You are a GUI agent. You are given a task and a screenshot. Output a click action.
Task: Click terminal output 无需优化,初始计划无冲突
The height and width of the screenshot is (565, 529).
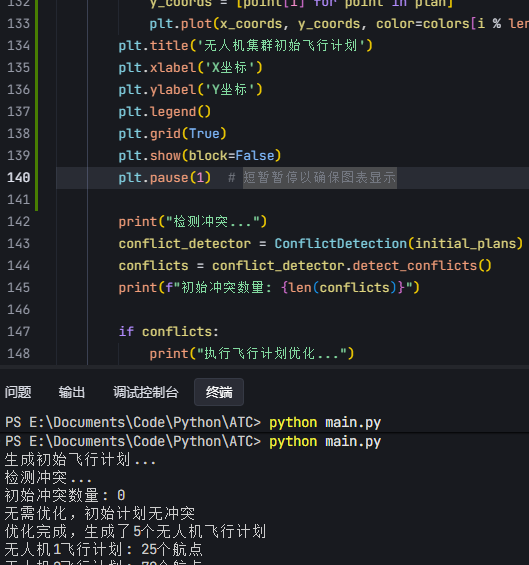[x=100, y=513]
